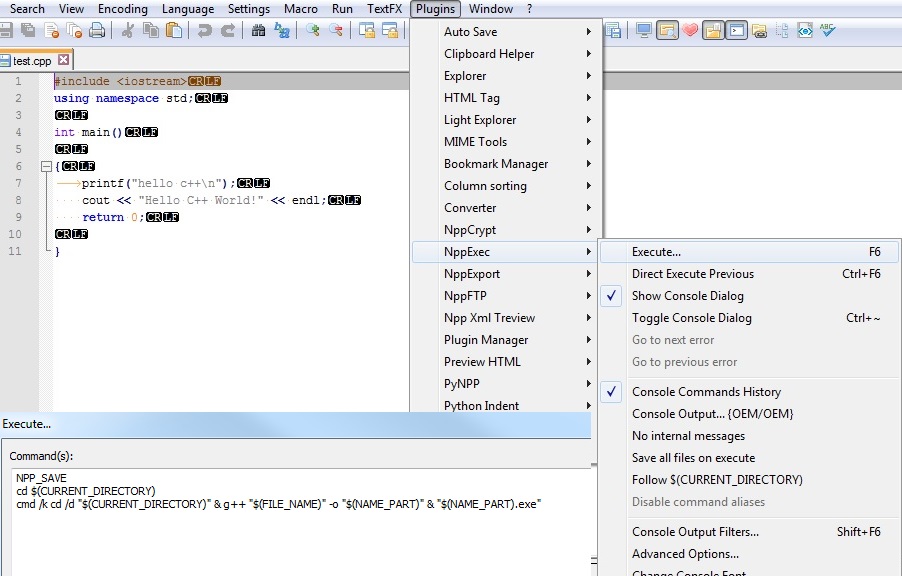Screen dimensions: 902x576
Task: Click the Save All toolbar icon
Action: pos(28,30)
